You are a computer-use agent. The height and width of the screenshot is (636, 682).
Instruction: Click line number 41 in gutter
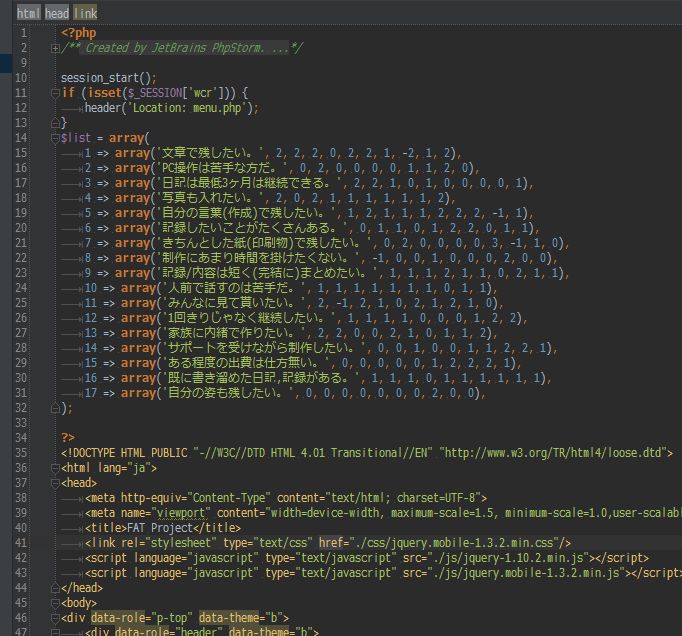21,543
